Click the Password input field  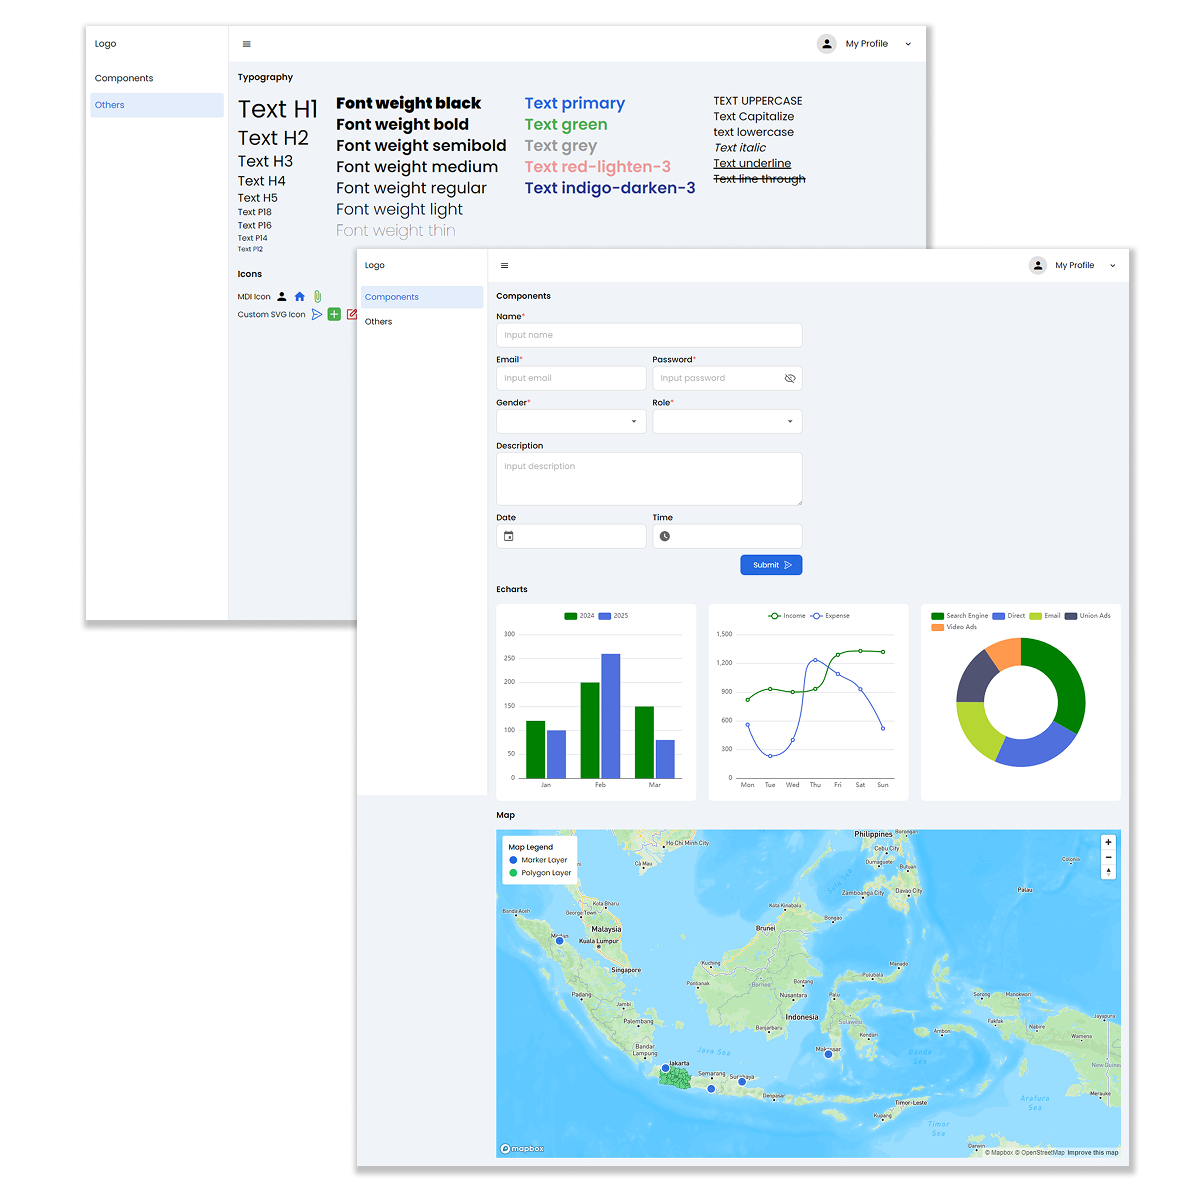(727, 379)
